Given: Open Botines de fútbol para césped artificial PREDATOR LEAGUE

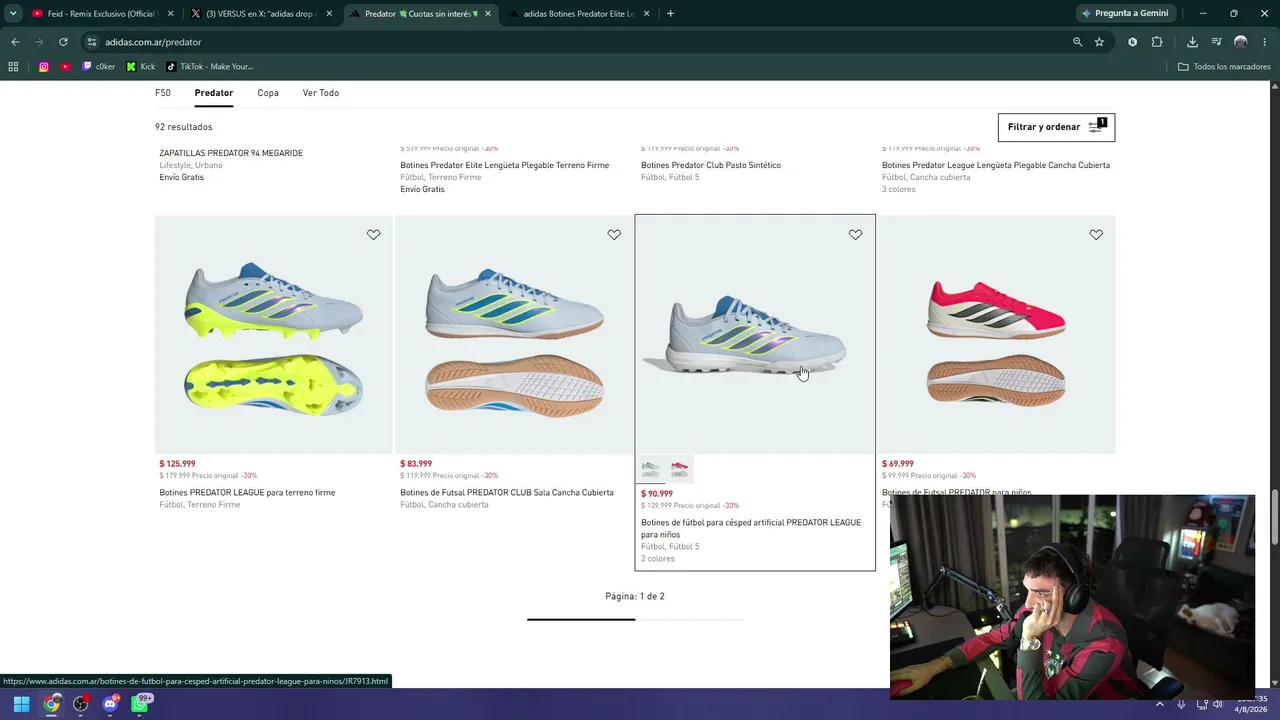Looking at the screenshot, I should tap(751, 528).
